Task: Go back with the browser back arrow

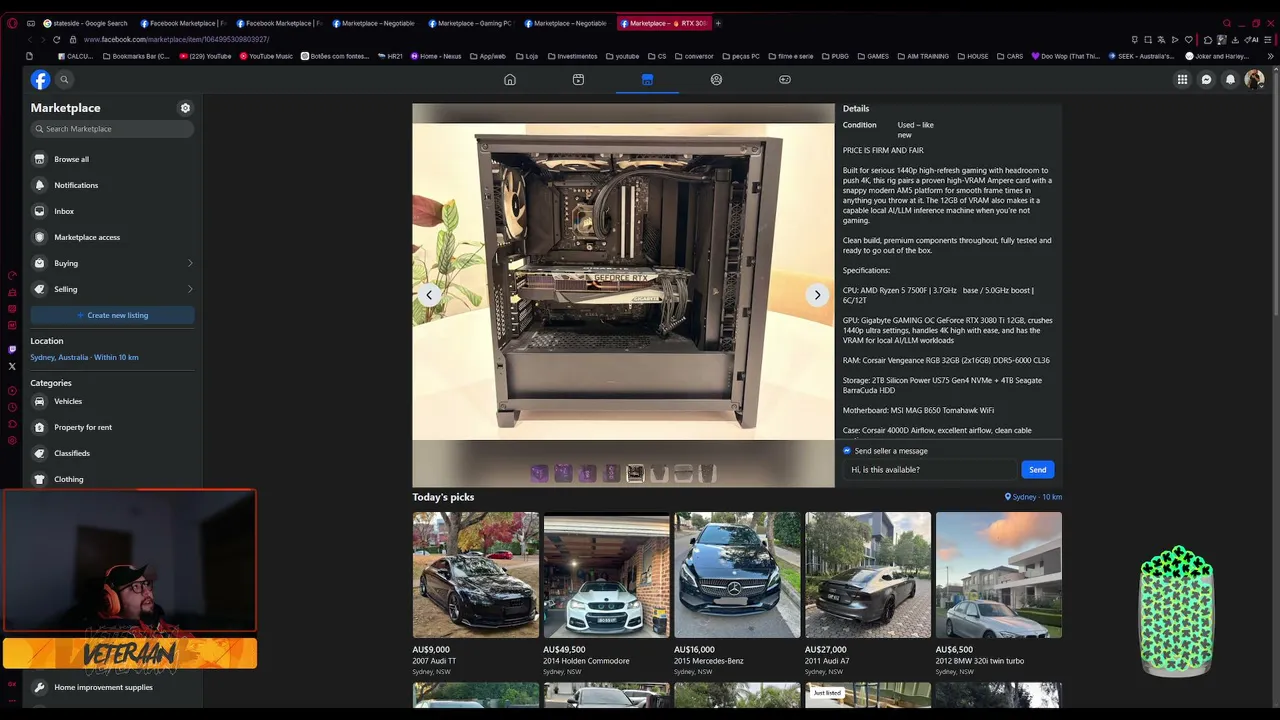Action: pos(28,39)
